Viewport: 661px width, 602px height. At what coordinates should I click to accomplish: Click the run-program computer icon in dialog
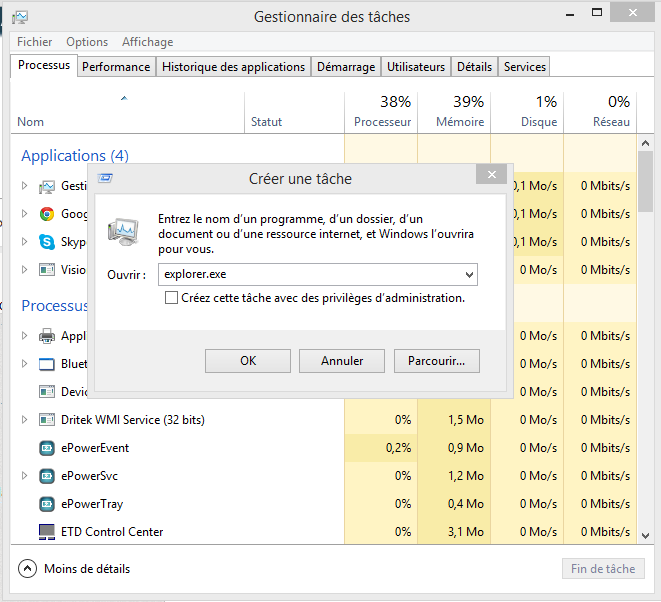coord(123,232)
